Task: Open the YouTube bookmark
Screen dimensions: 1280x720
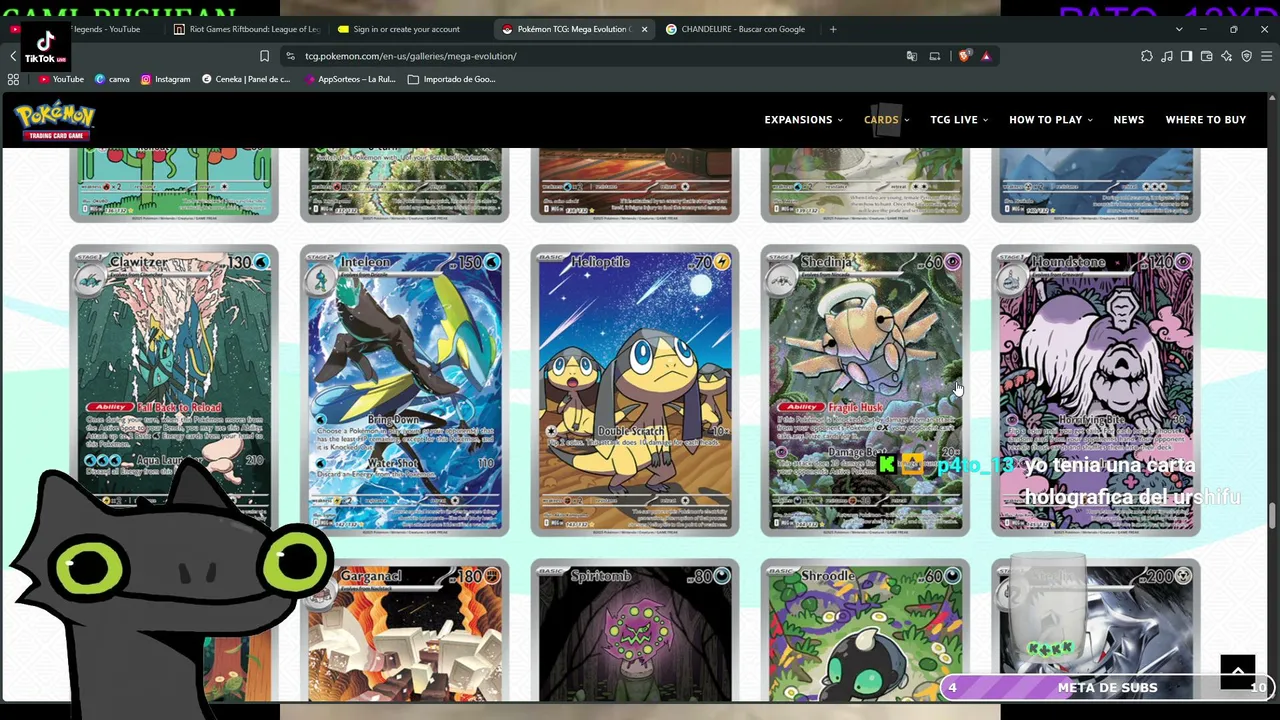Action: (61, 79)
